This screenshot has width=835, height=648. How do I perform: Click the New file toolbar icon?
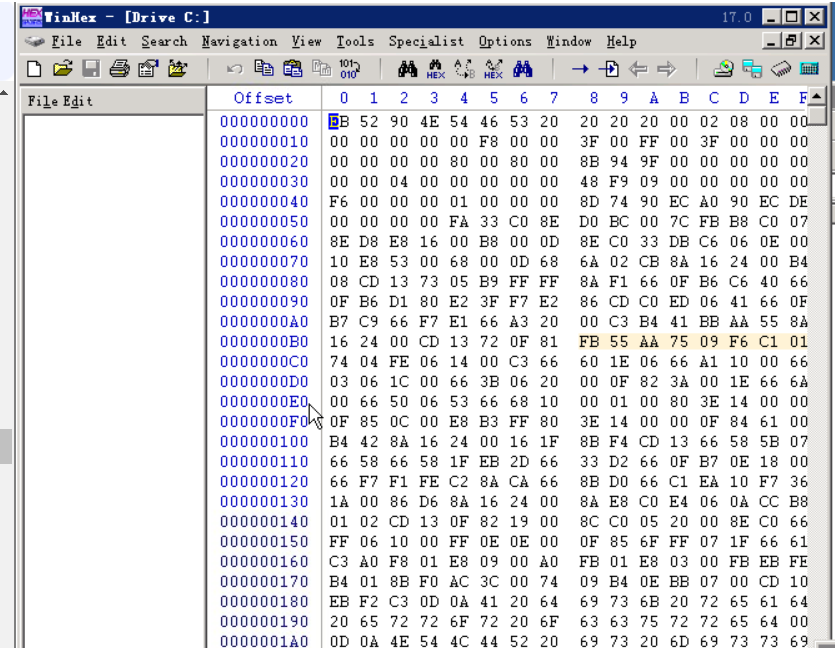click(x=34, y=69)
